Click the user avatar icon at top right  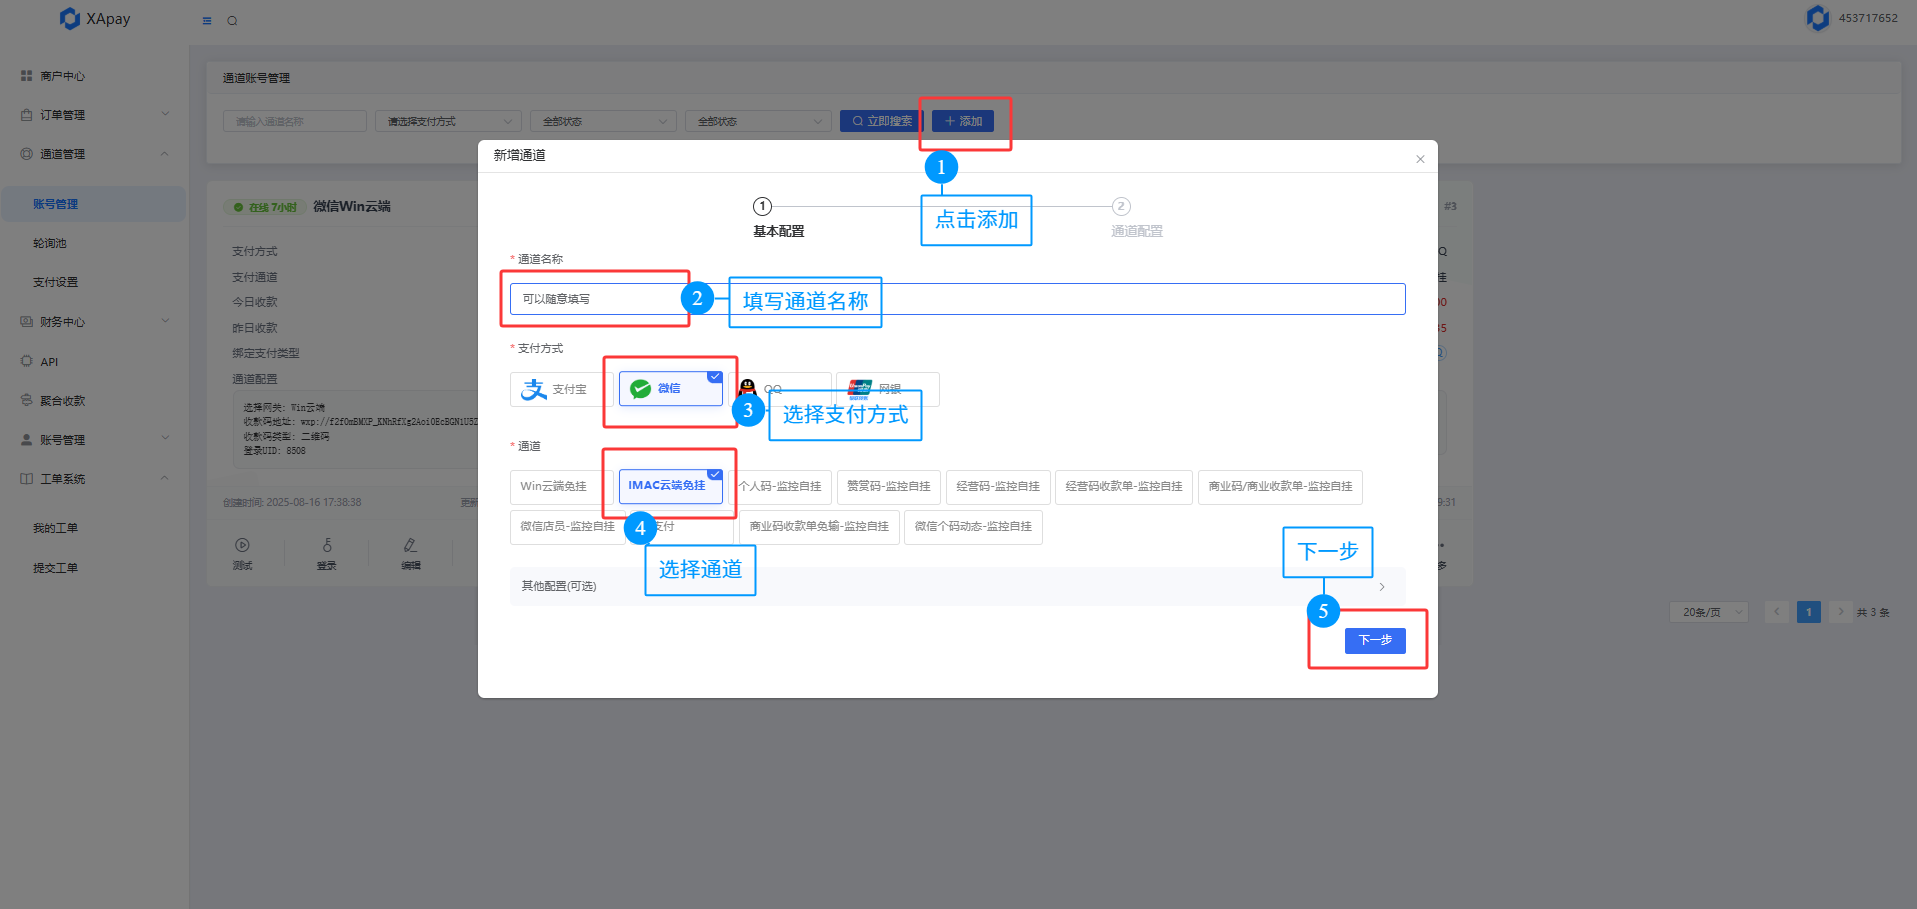point(1817,18)
